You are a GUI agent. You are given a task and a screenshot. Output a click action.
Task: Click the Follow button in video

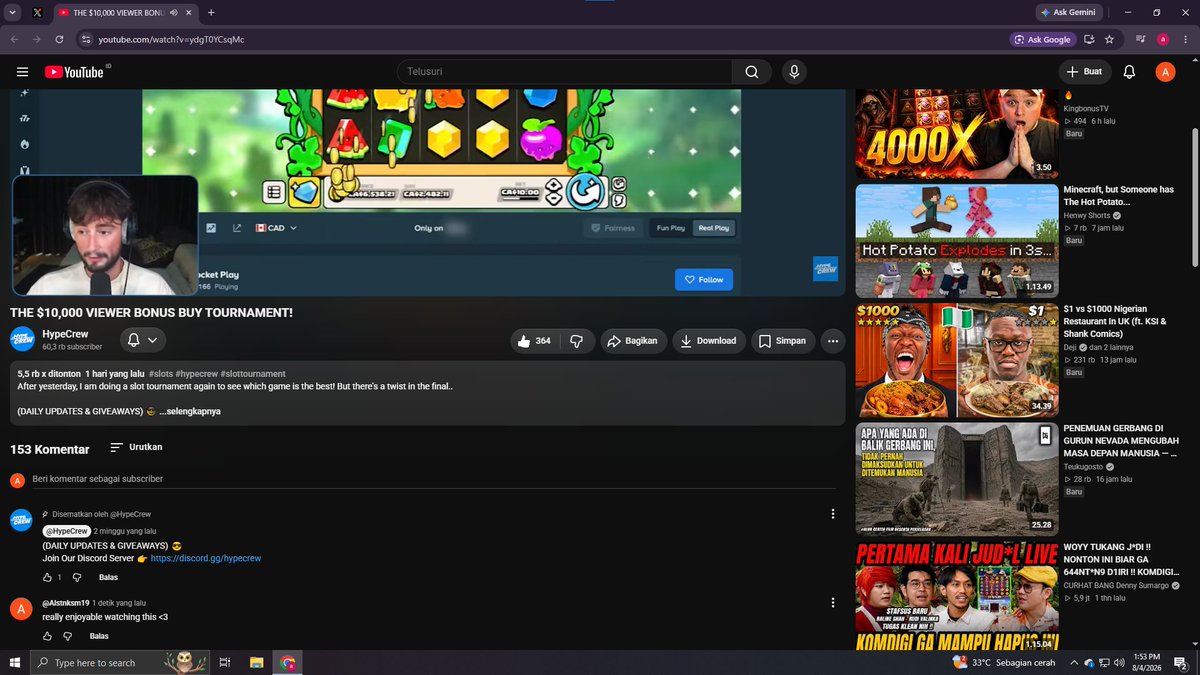pos(704,280)
